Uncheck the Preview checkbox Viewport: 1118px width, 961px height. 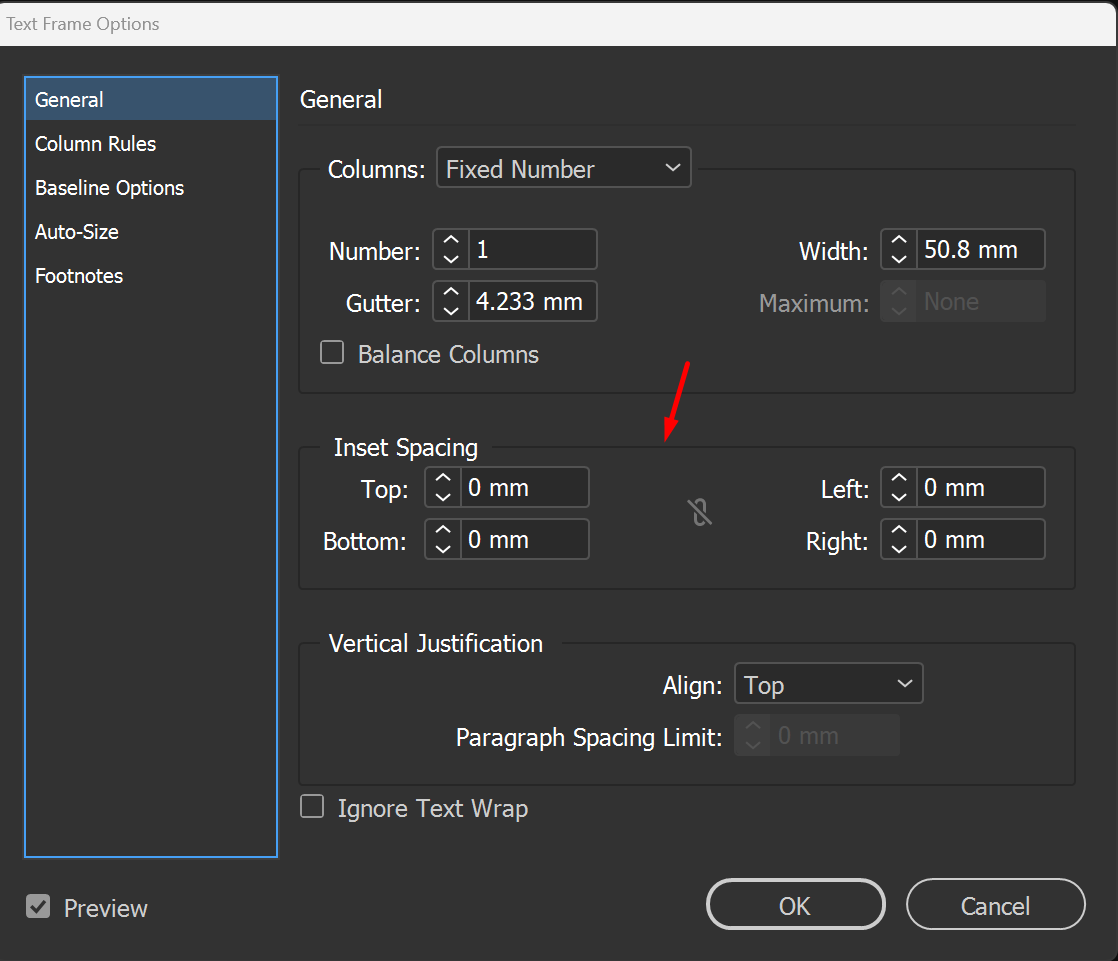pos(38,907)
